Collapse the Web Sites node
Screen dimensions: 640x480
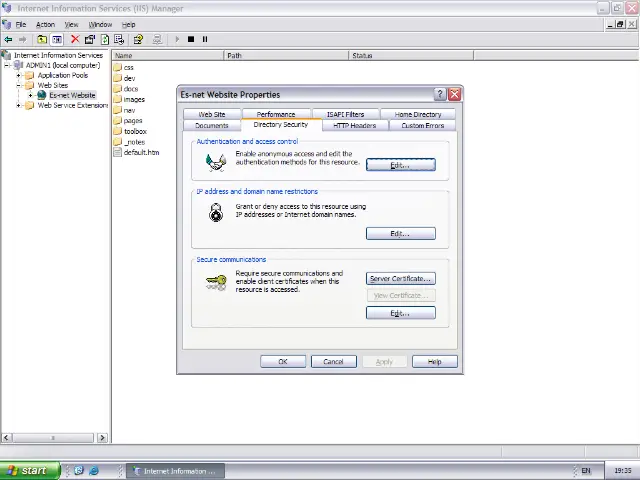click(18, 85)
